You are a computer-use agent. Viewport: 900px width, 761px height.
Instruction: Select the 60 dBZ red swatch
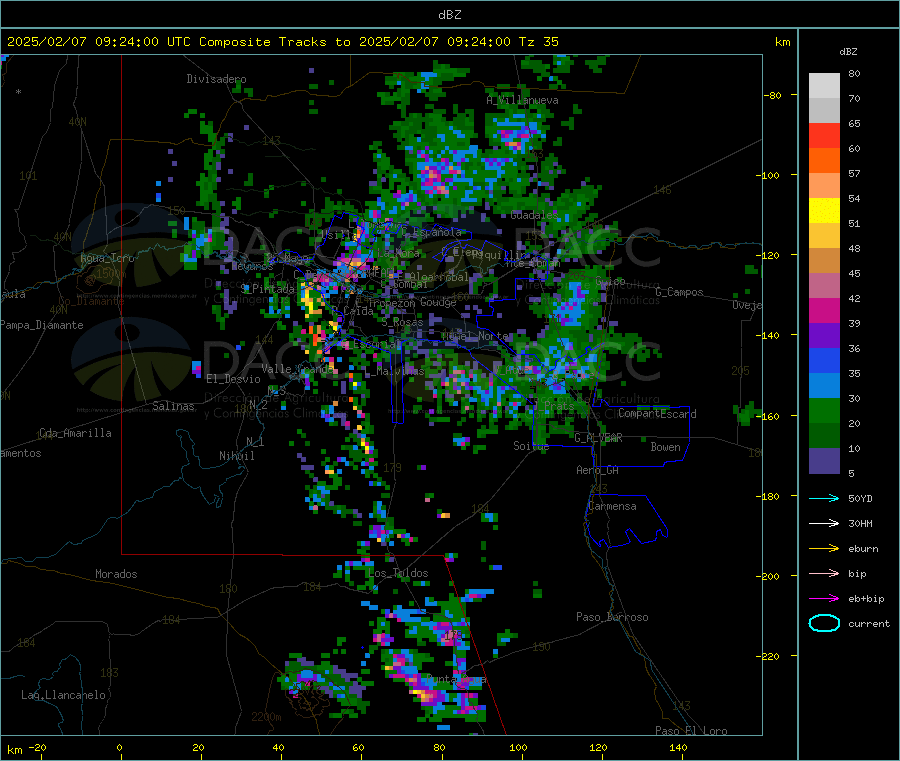(824, 135)
